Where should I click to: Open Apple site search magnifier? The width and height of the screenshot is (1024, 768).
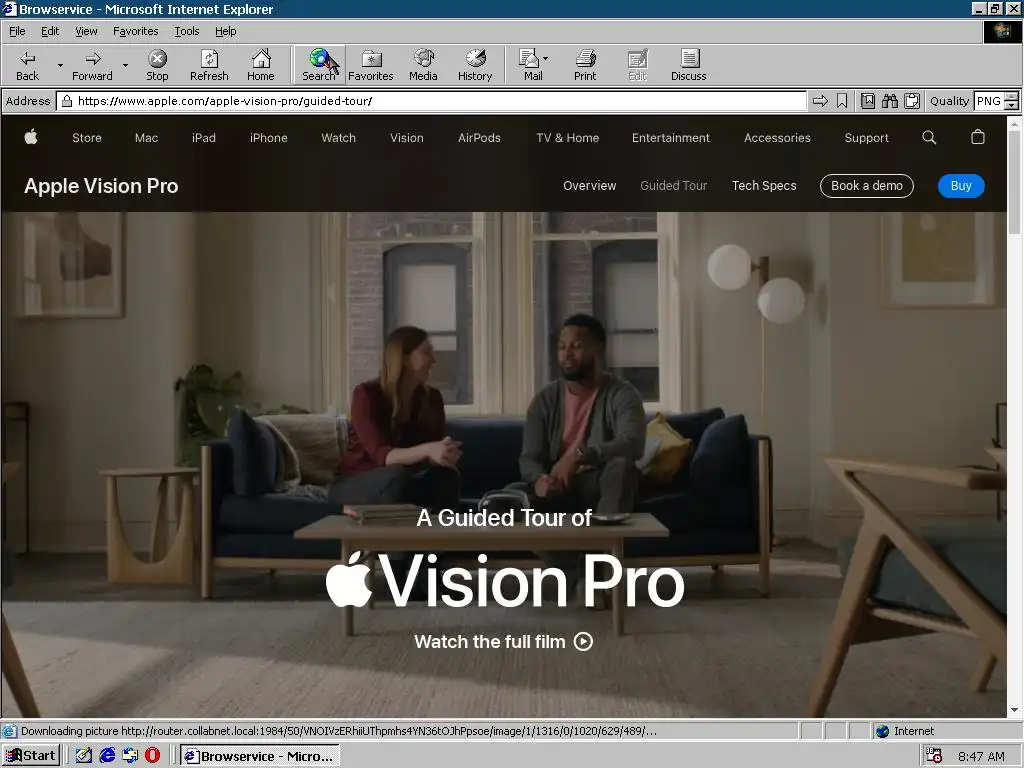[929, 137]
